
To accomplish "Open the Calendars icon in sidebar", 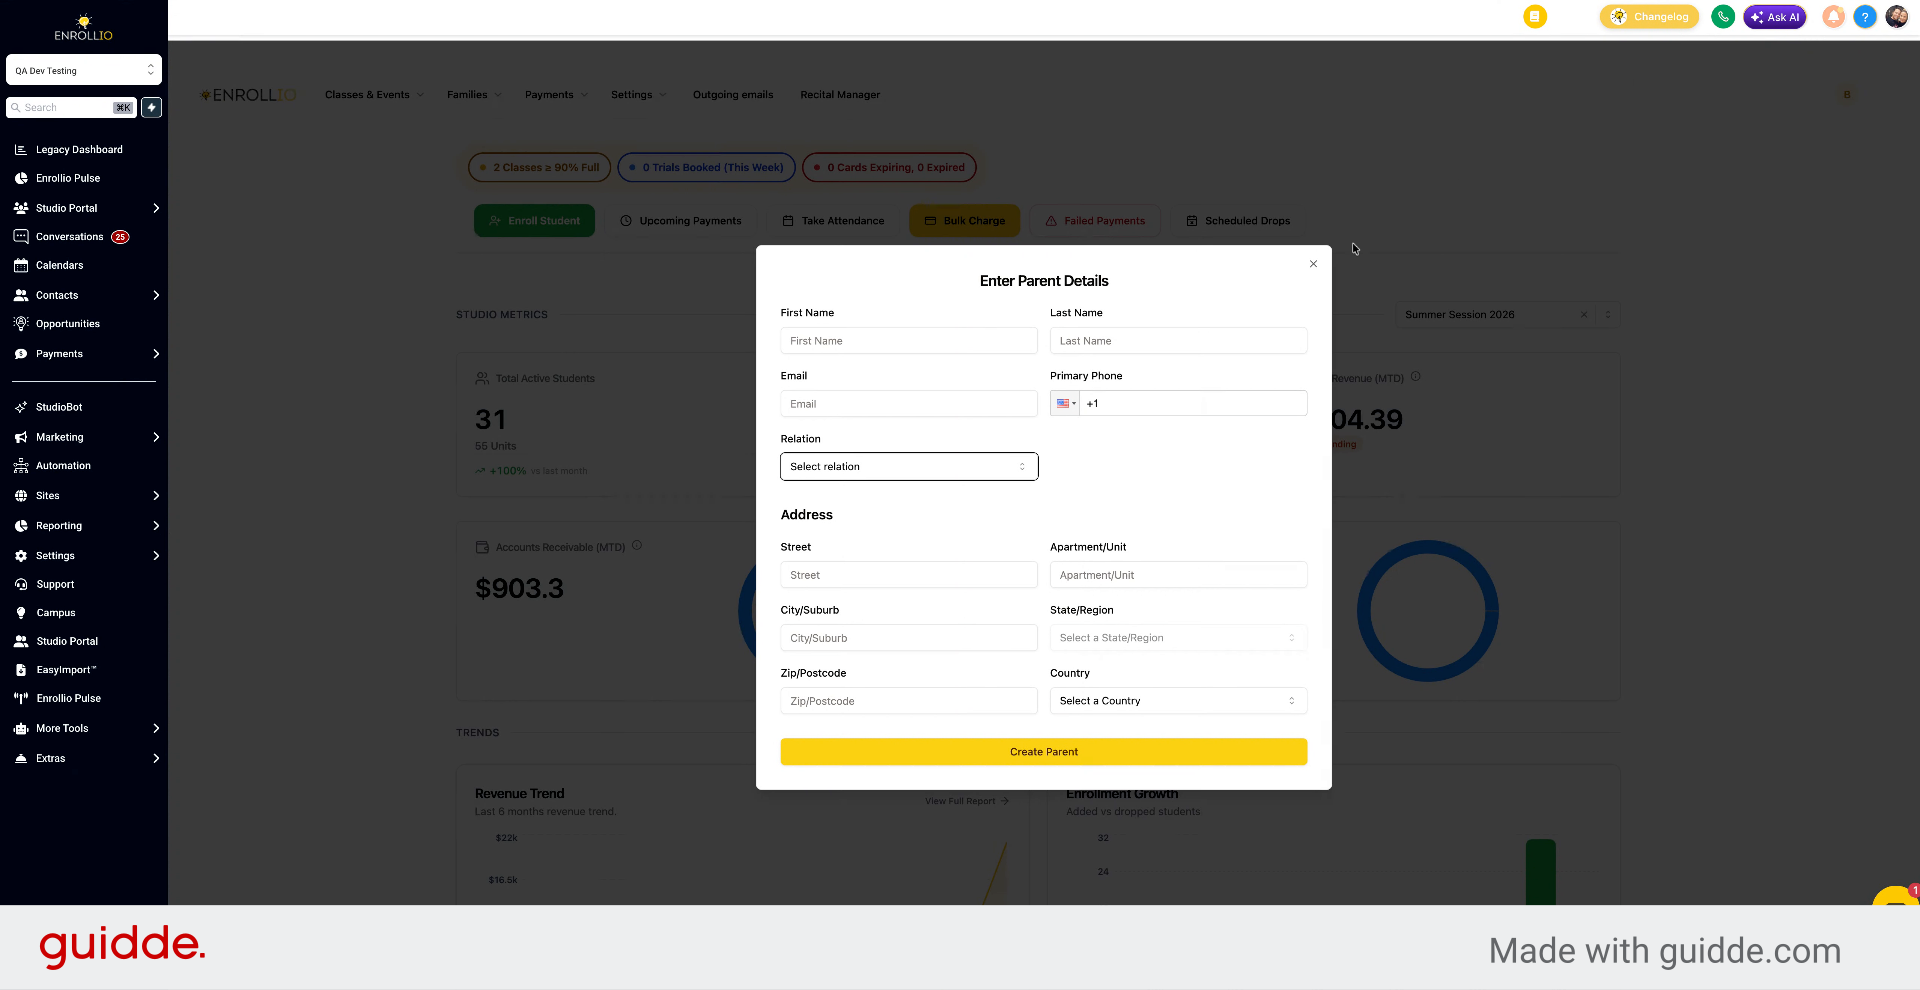I will pyautogui.click(x=21, y=266).
